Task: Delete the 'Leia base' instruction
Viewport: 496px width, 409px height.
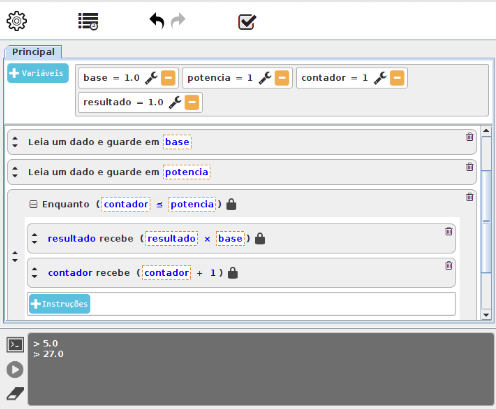Action: tap(470, 137)
